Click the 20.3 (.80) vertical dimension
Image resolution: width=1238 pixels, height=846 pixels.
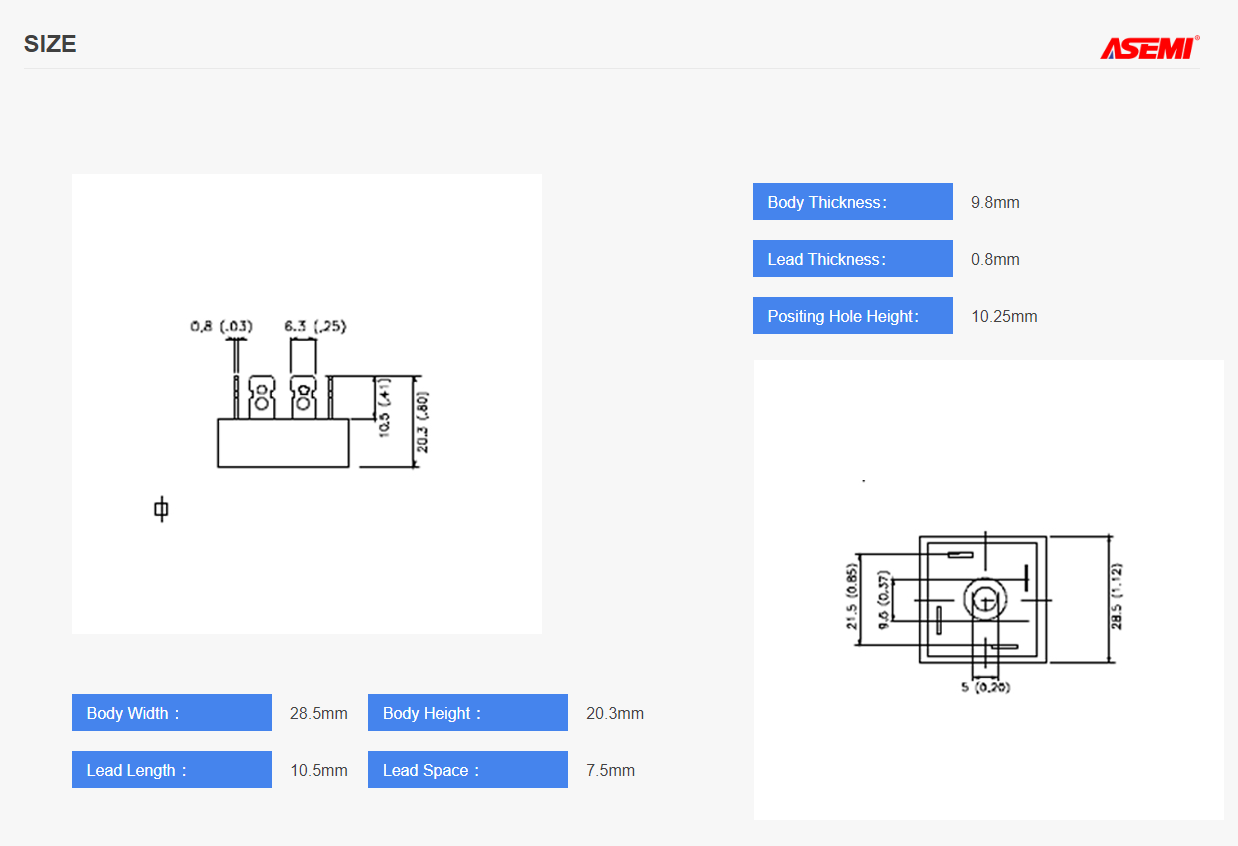coord(422,422)
